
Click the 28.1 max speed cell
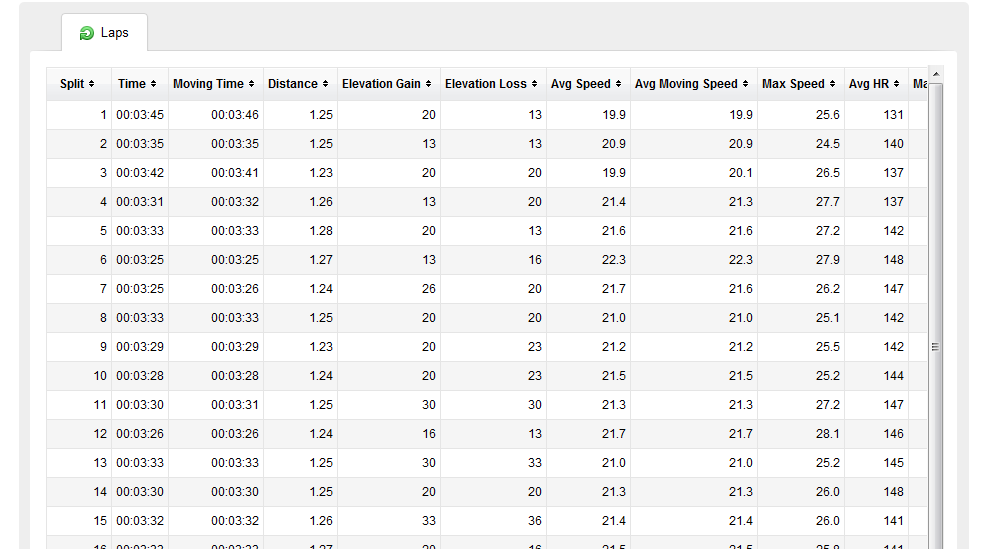point(827,434)
